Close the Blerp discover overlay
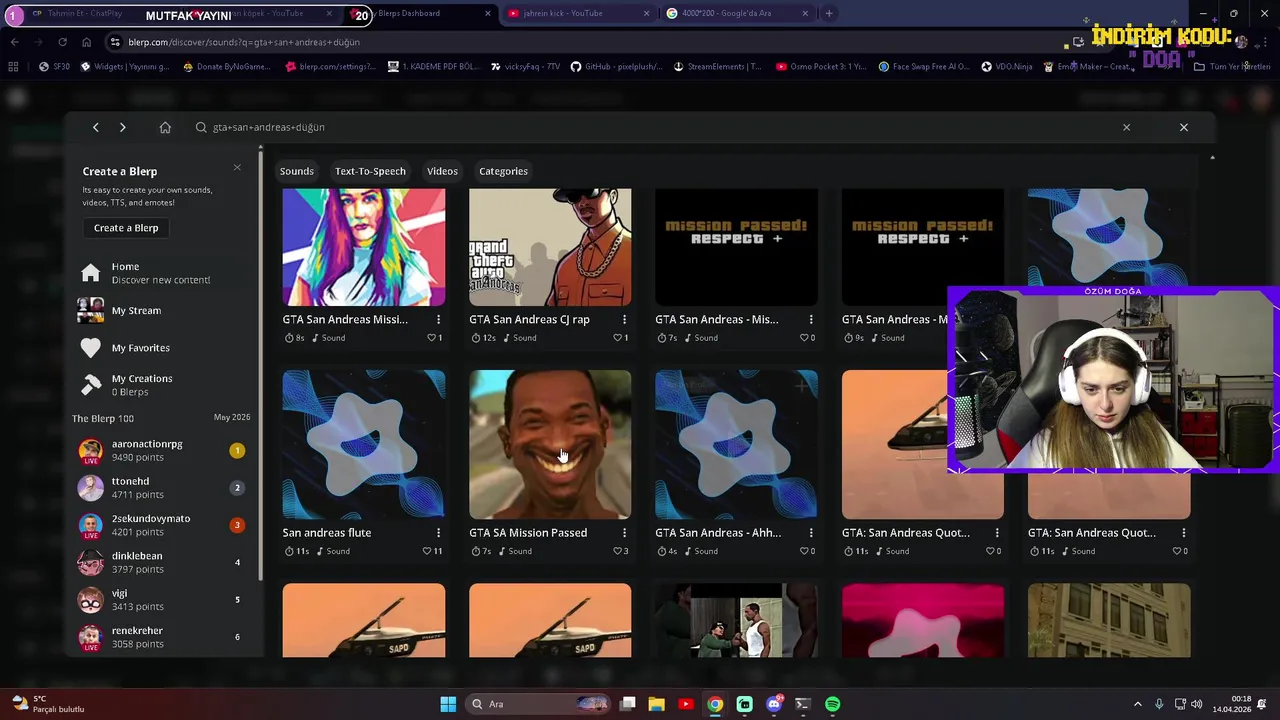The image size is (1280, 720). tap(1184, 127)
